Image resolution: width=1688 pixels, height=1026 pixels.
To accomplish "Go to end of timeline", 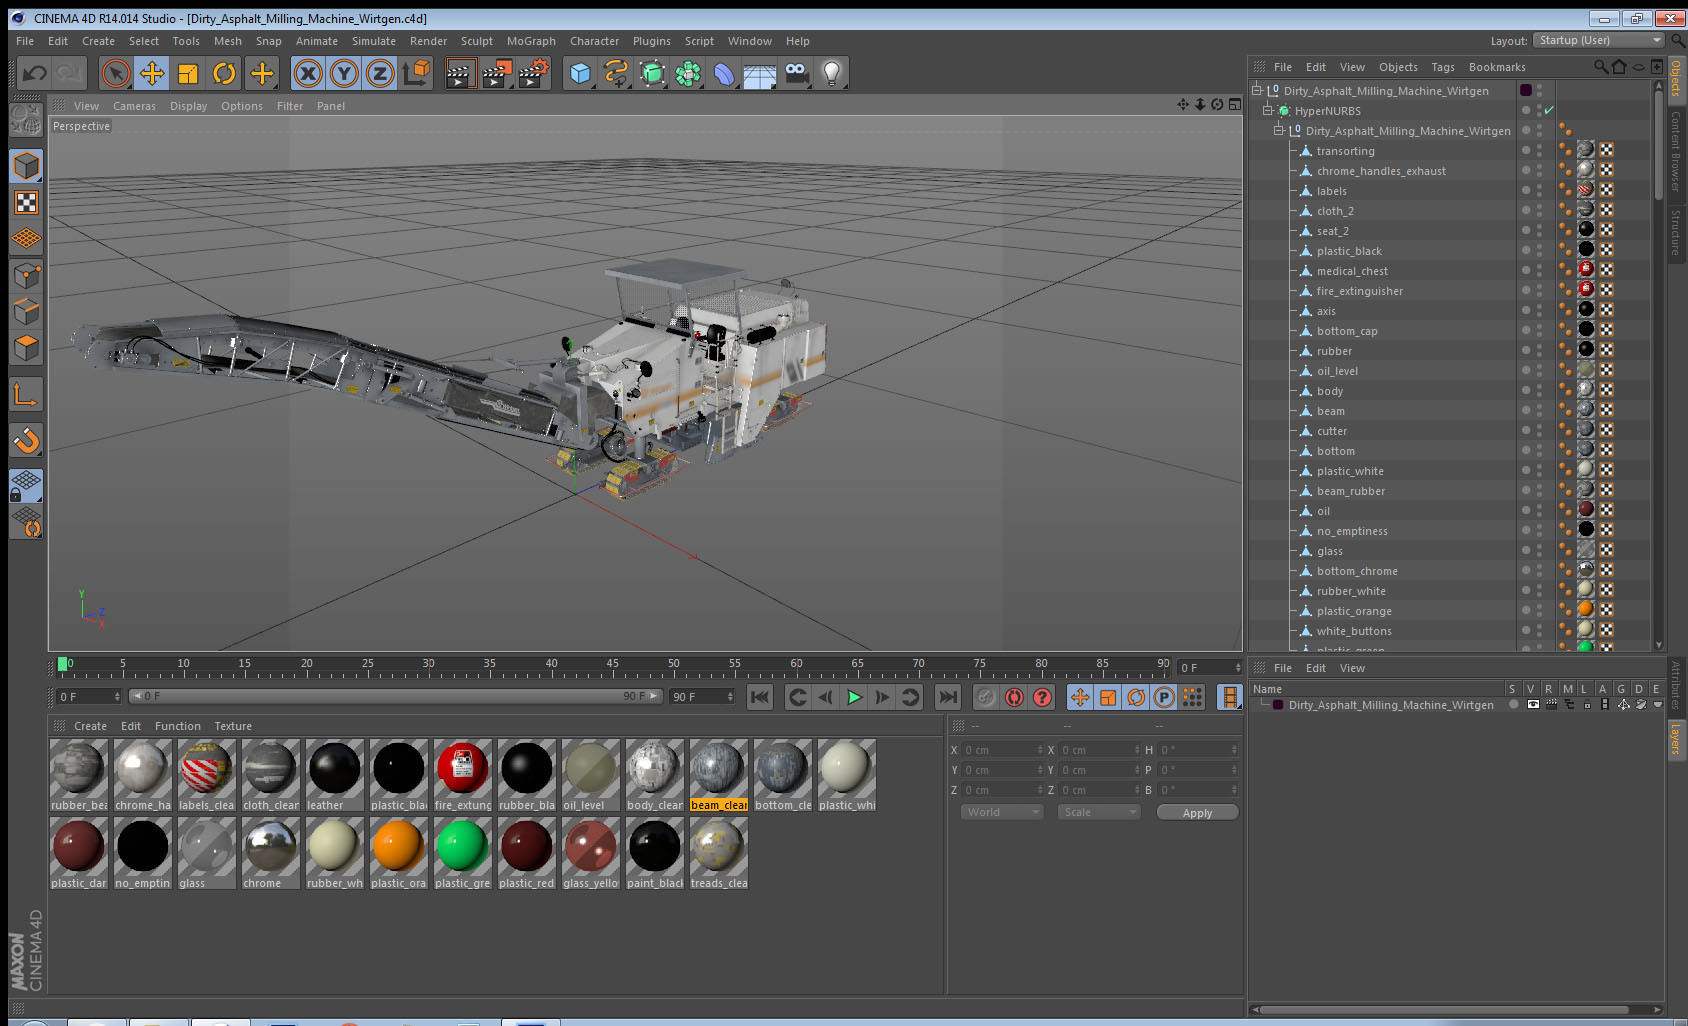I will click(x=948, y=697).
